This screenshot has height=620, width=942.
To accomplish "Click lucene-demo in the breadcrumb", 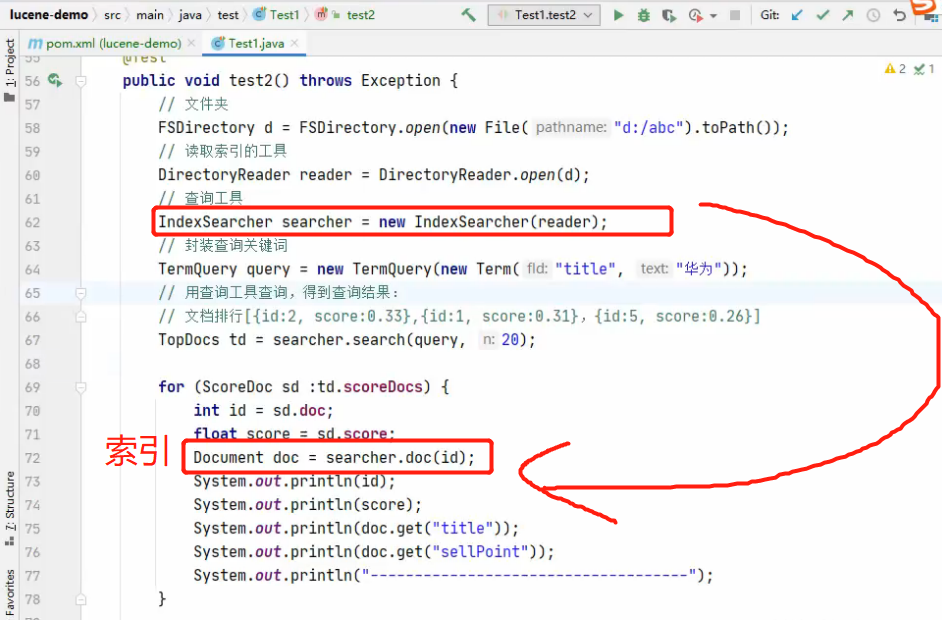I will click(49, 15).
